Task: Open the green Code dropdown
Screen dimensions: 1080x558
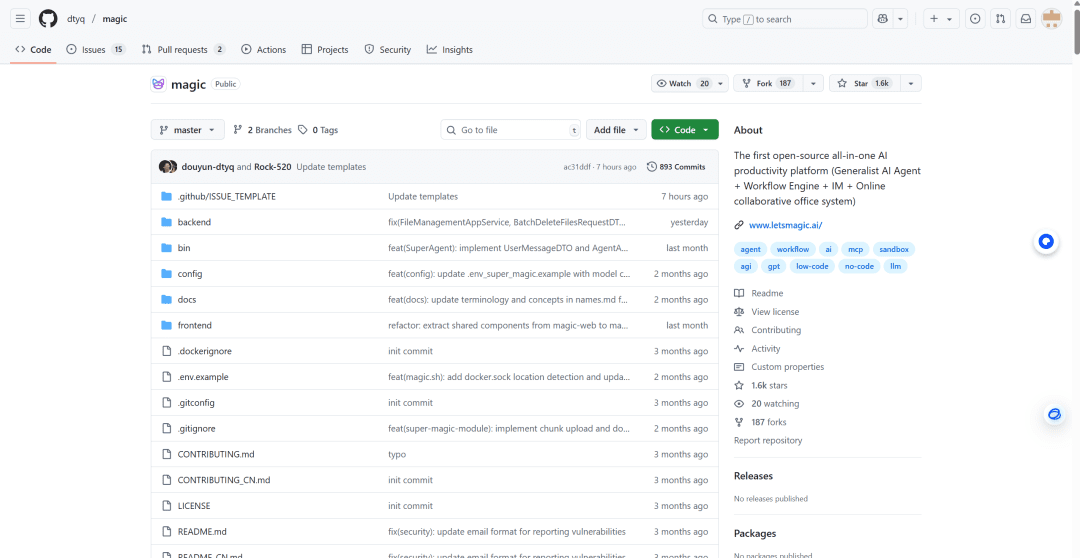Action: [x=685, y=130]
